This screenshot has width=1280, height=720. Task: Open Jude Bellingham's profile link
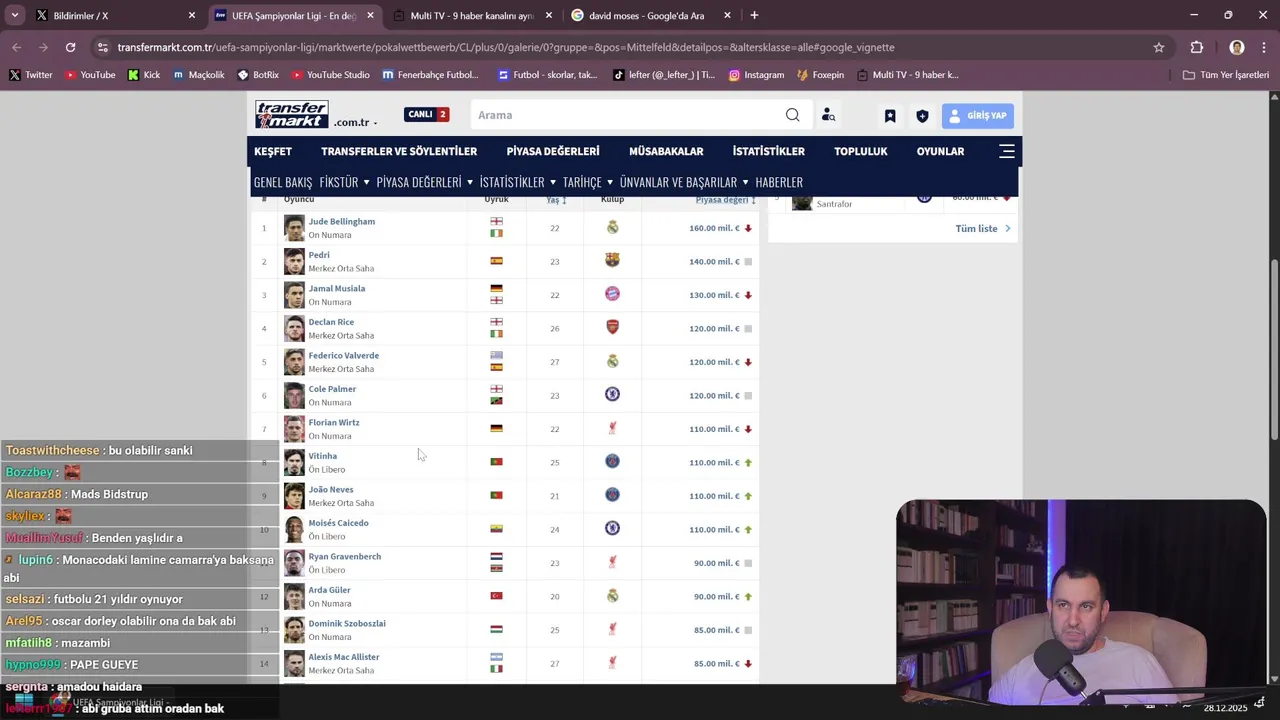[342, 221]
